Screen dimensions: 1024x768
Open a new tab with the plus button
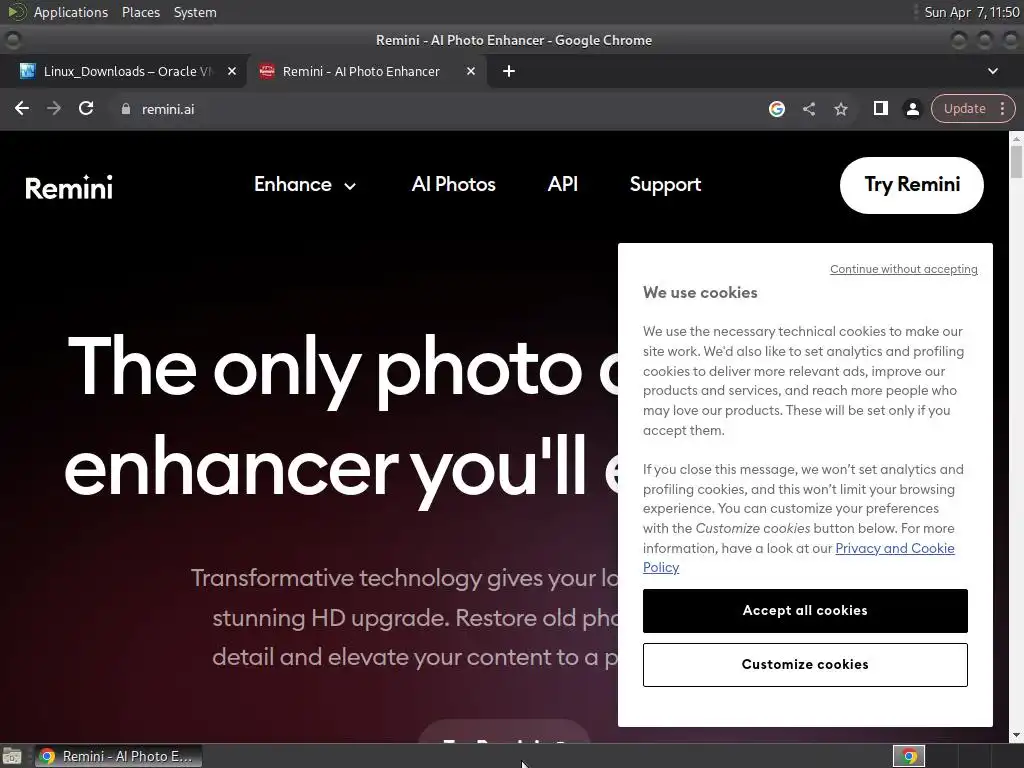pos(509,71)
